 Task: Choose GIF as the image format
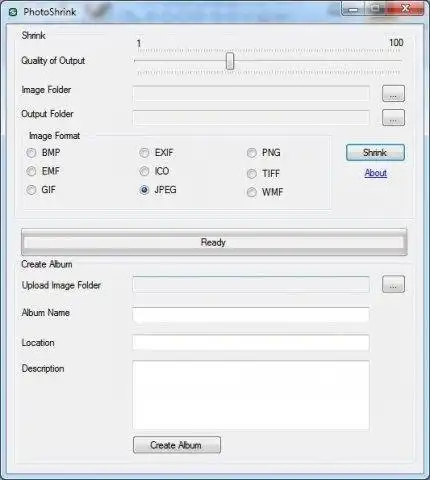tap(31, 190)
